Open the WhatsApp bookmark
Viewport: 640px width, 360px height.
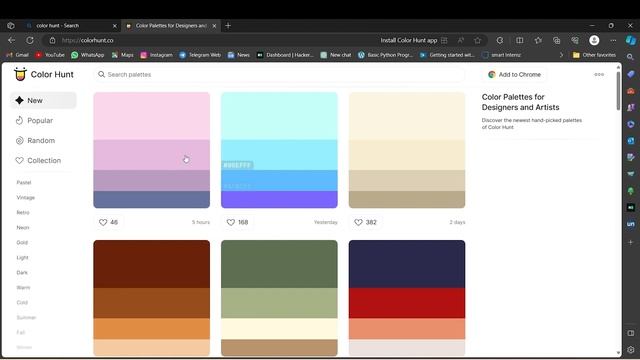click(88, 55)
